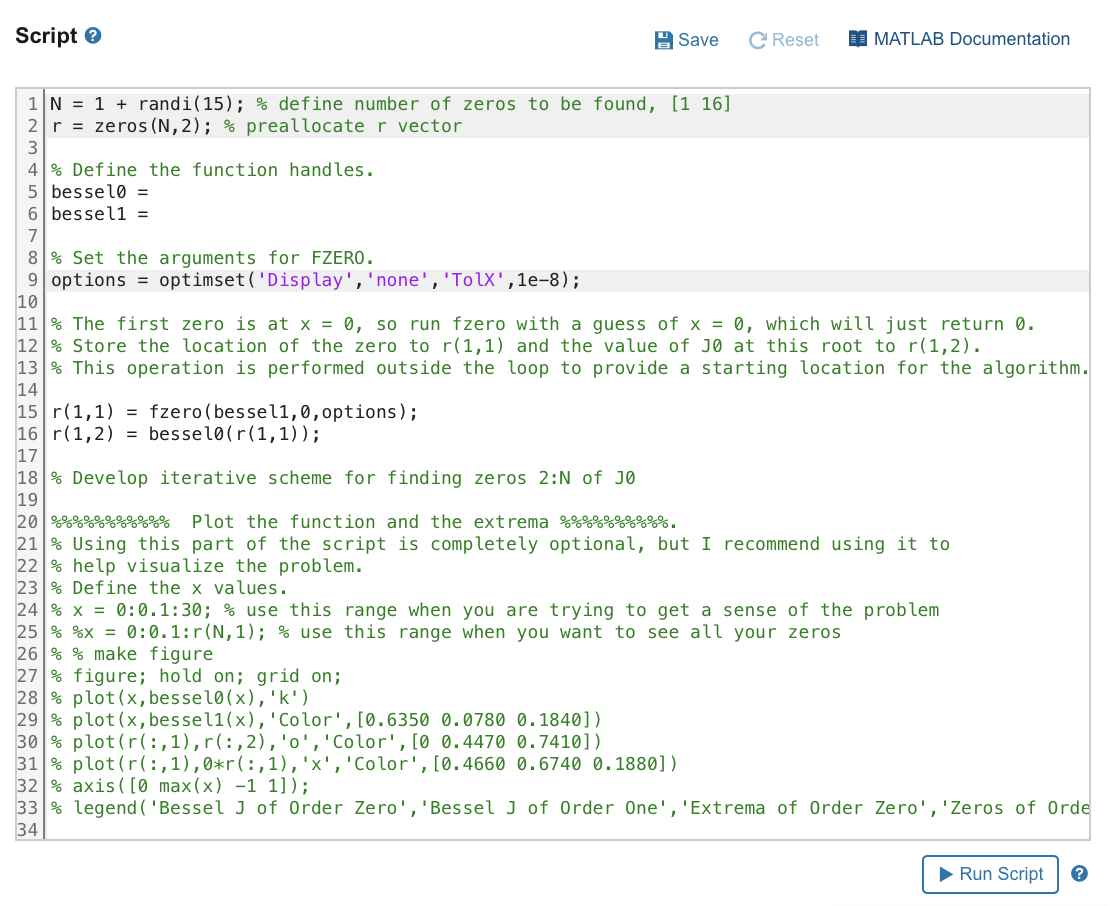Click the '% % make figure' comment line
1110x906 pixels.
[132, 654]
